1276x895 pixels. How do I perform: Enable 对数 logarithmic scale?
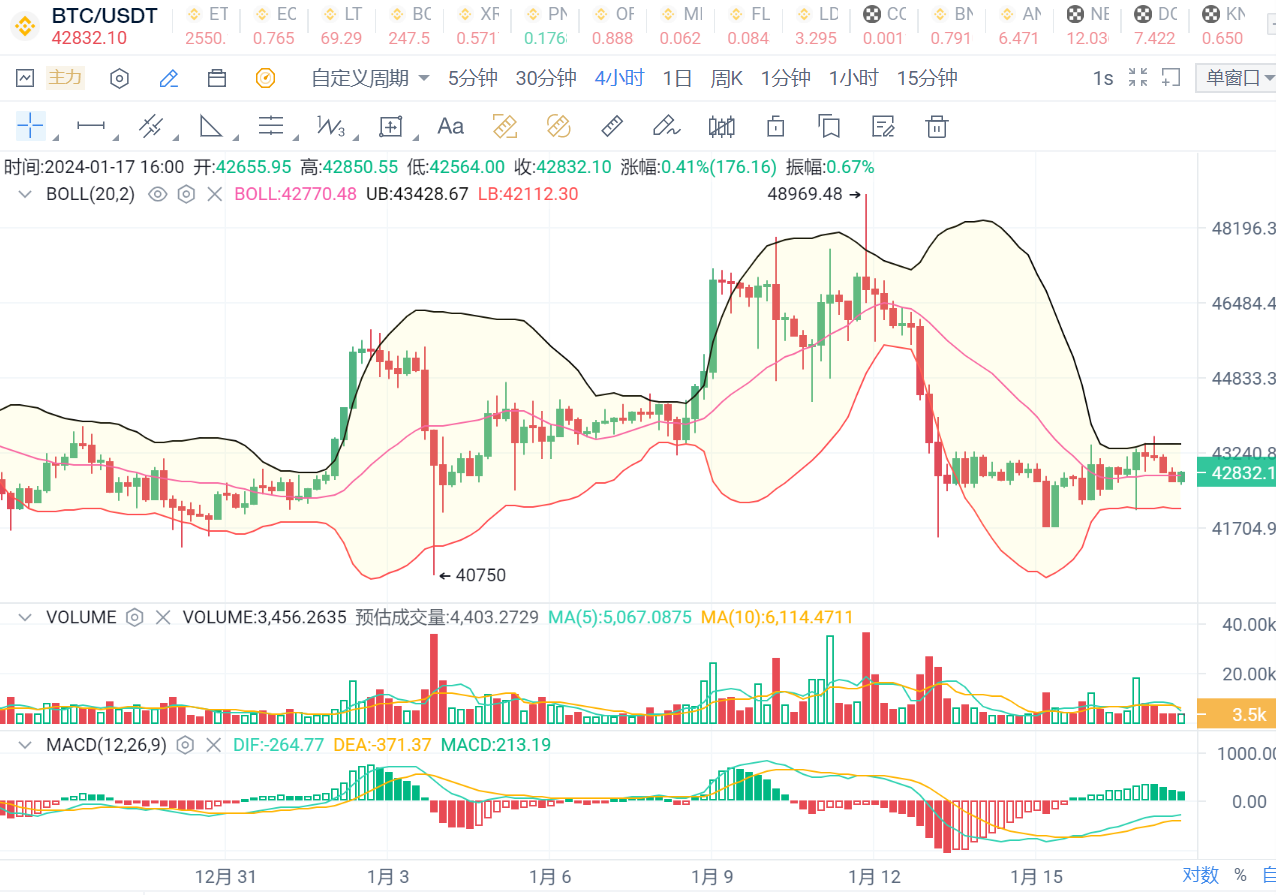tap(1201, 875)
